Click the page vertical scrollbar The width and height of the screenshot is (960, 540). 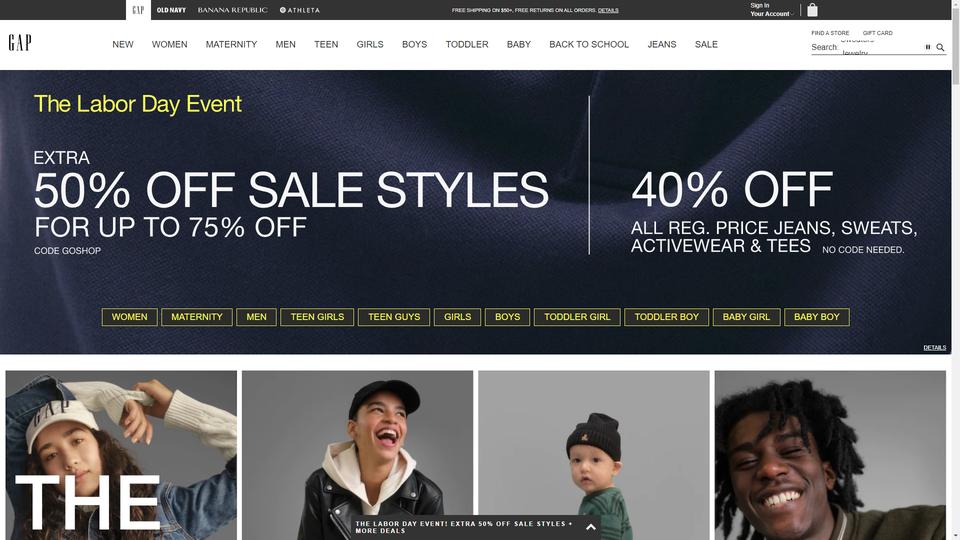956,270
